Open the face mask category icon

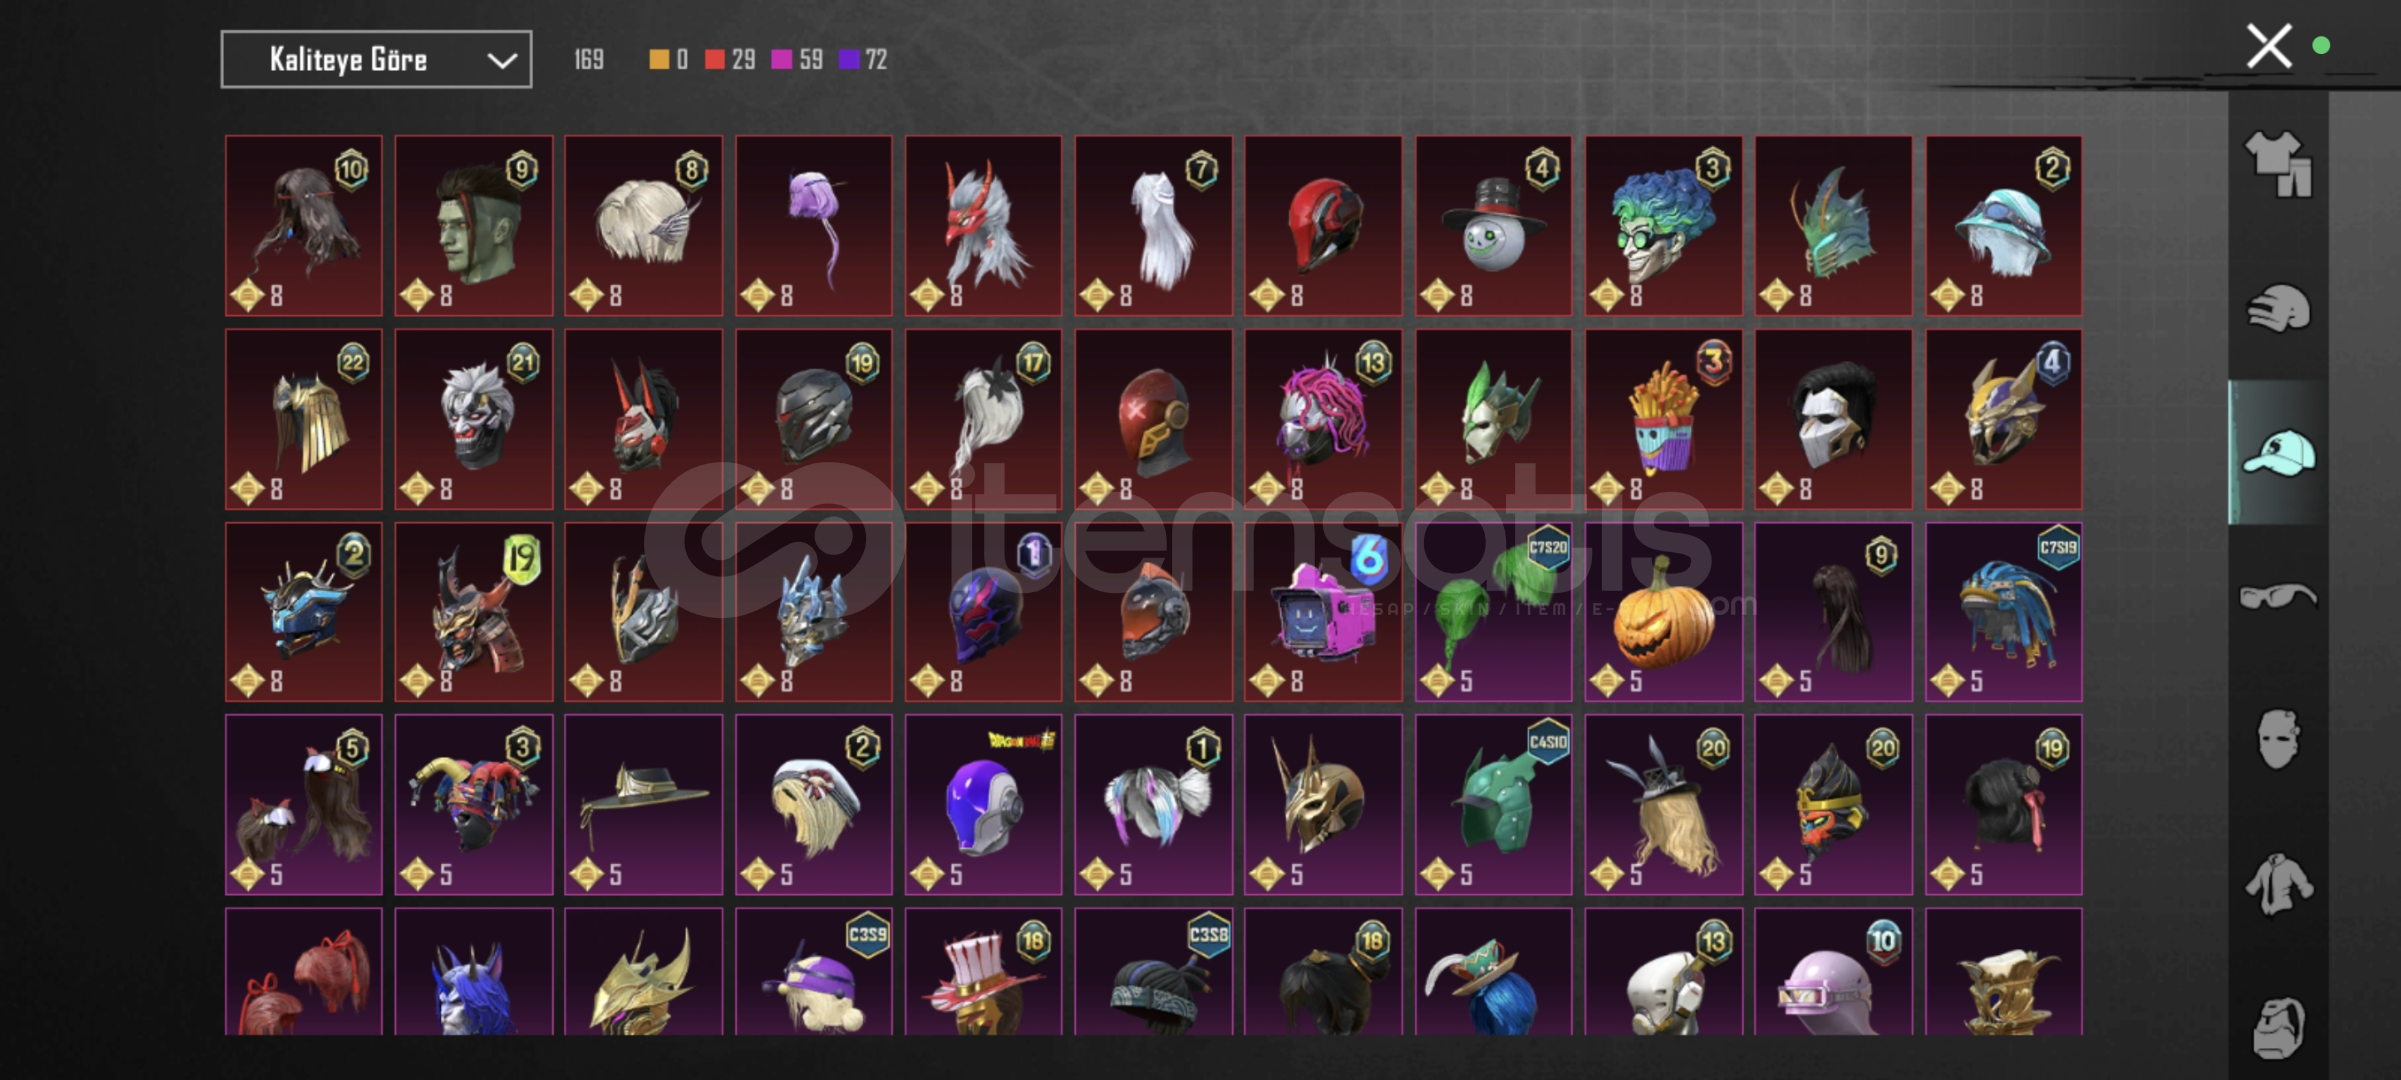click(2278, 740)
